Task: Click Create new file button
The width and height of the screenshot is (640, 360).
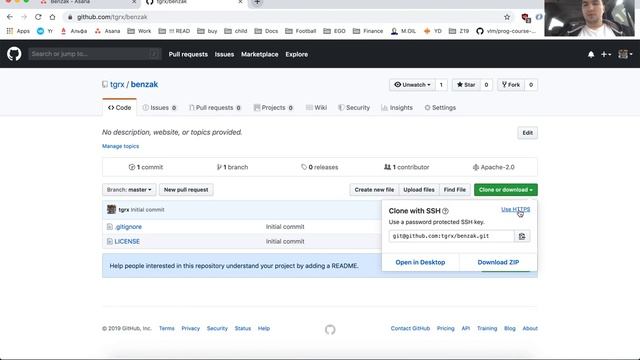Action: point(374,190)
